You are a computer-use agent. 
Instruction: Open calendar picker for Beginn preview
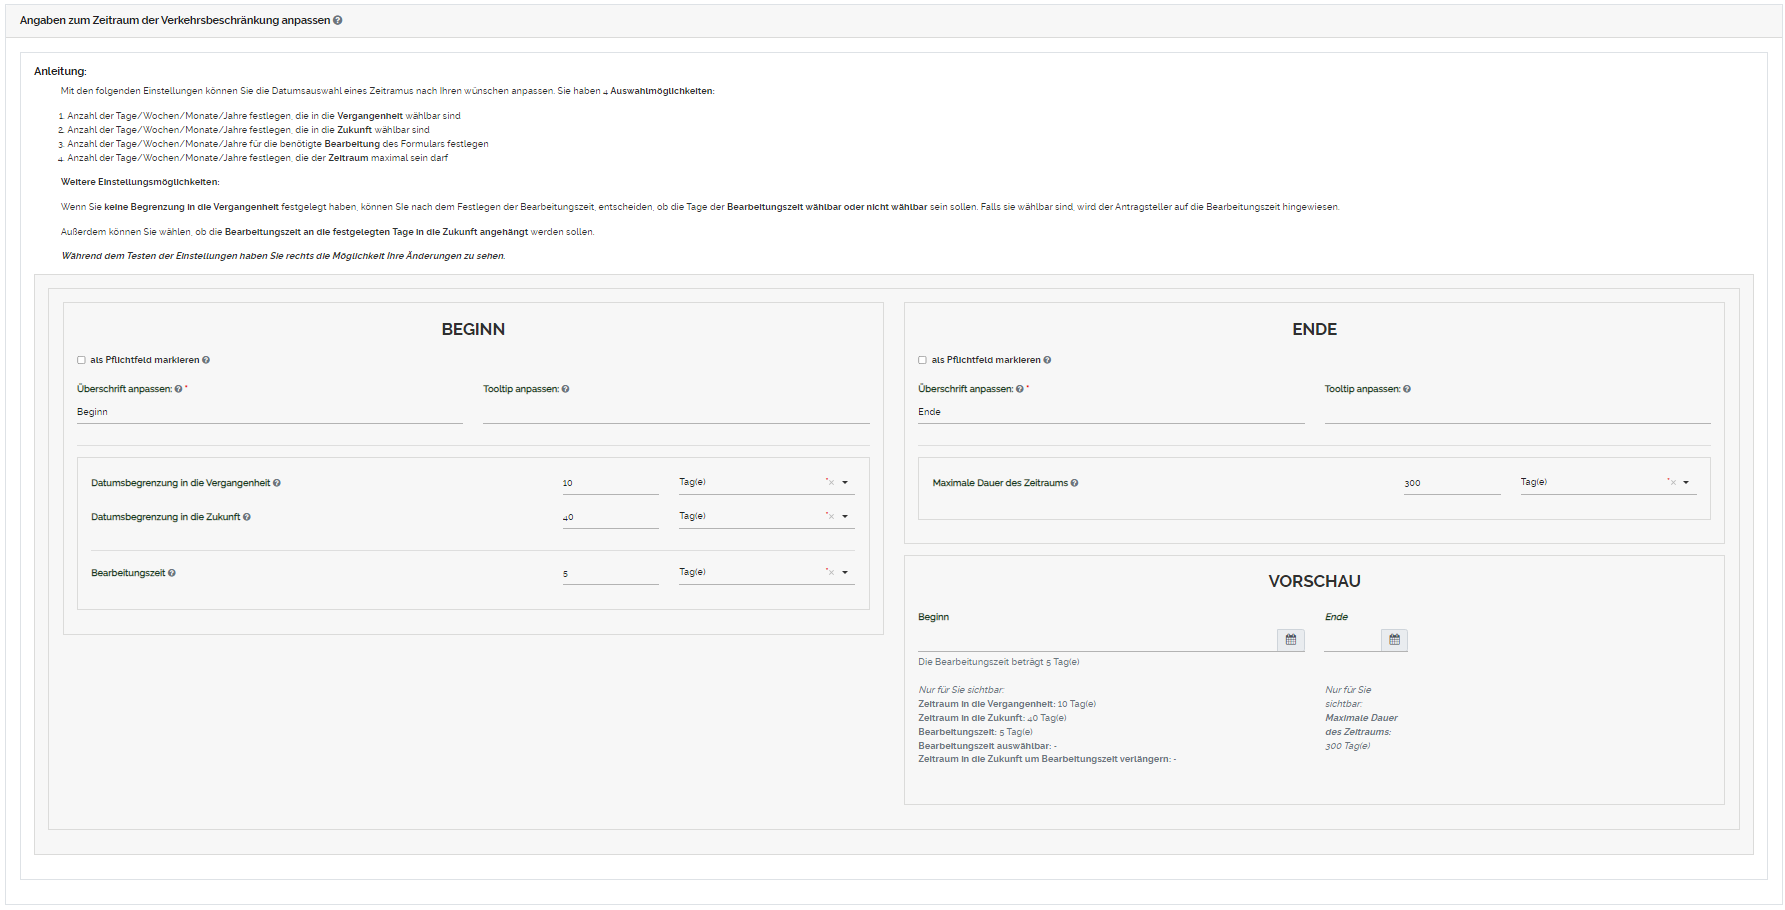[x=1290, y=640]
